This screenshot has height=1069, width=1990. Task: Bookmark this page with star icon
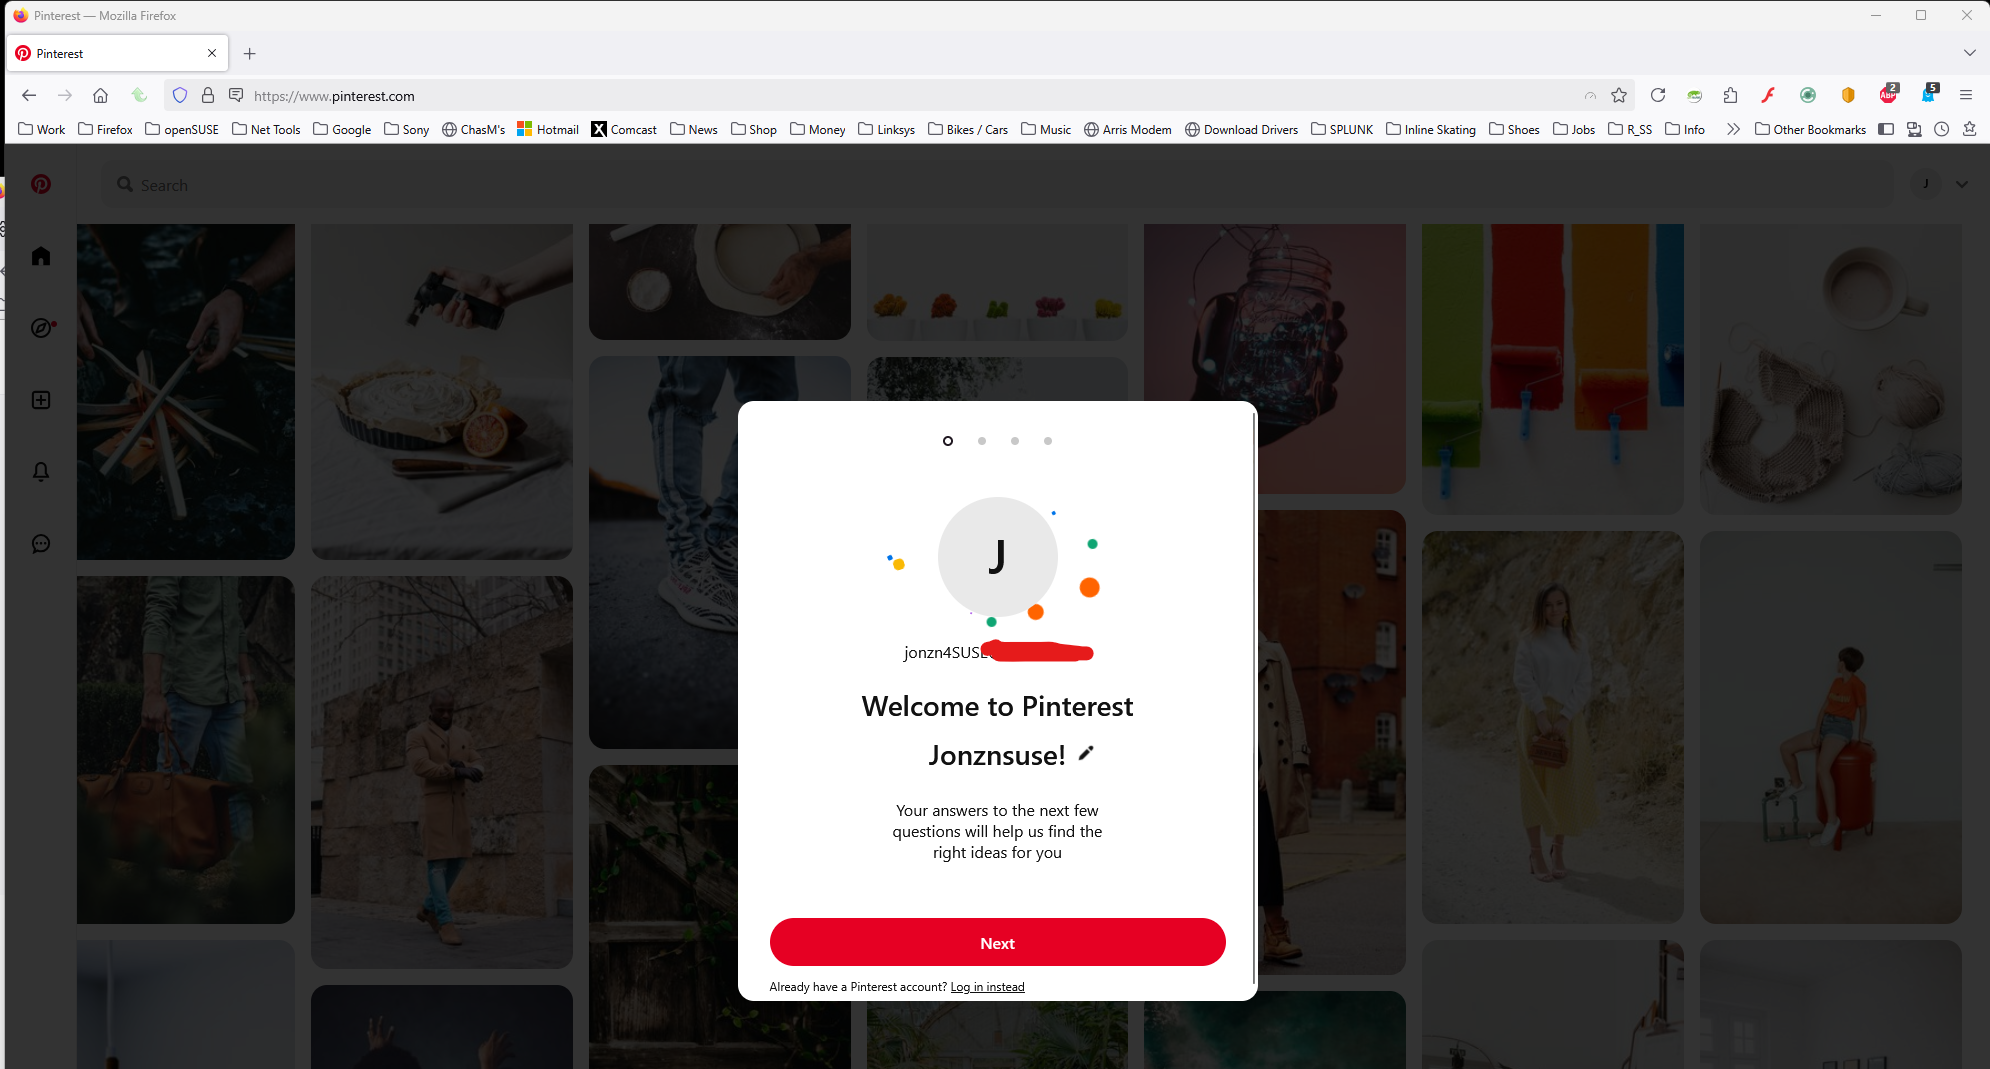point(1619,96)
